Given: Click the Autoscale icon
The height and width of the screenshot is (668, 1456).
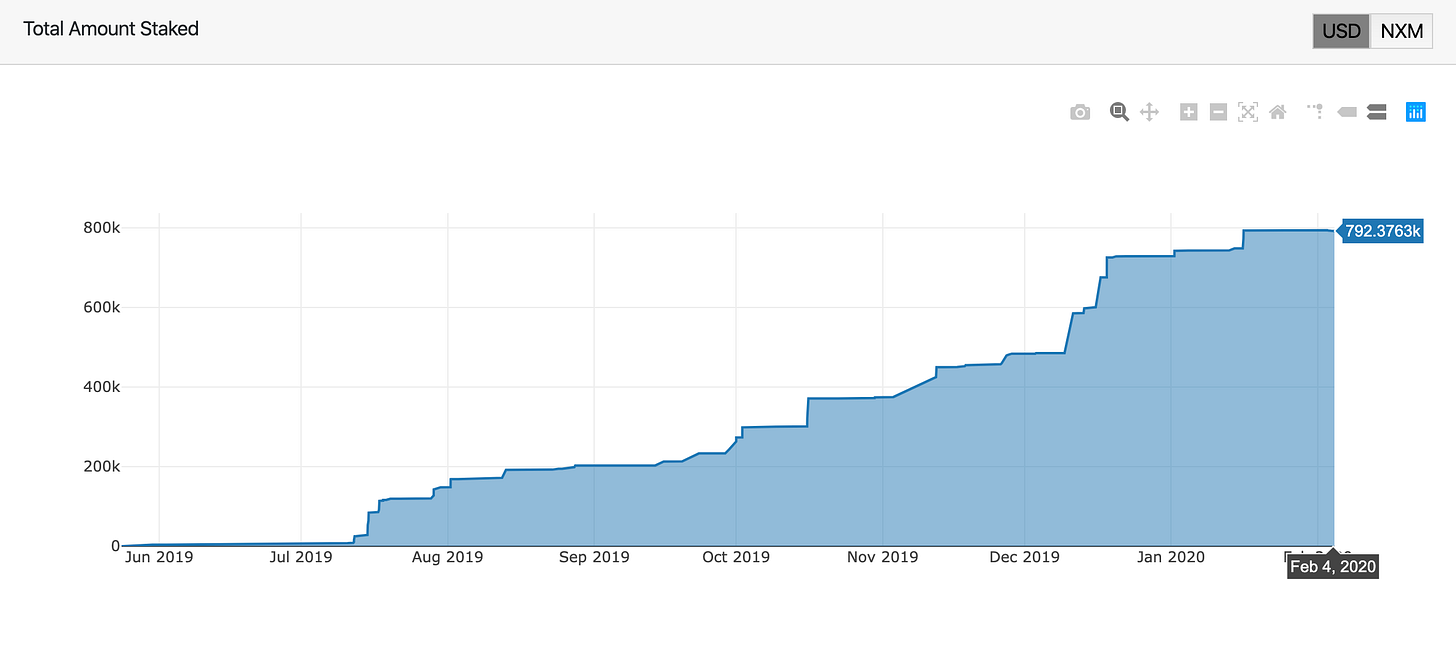Looking at the screenshot, I should 1247,113.
